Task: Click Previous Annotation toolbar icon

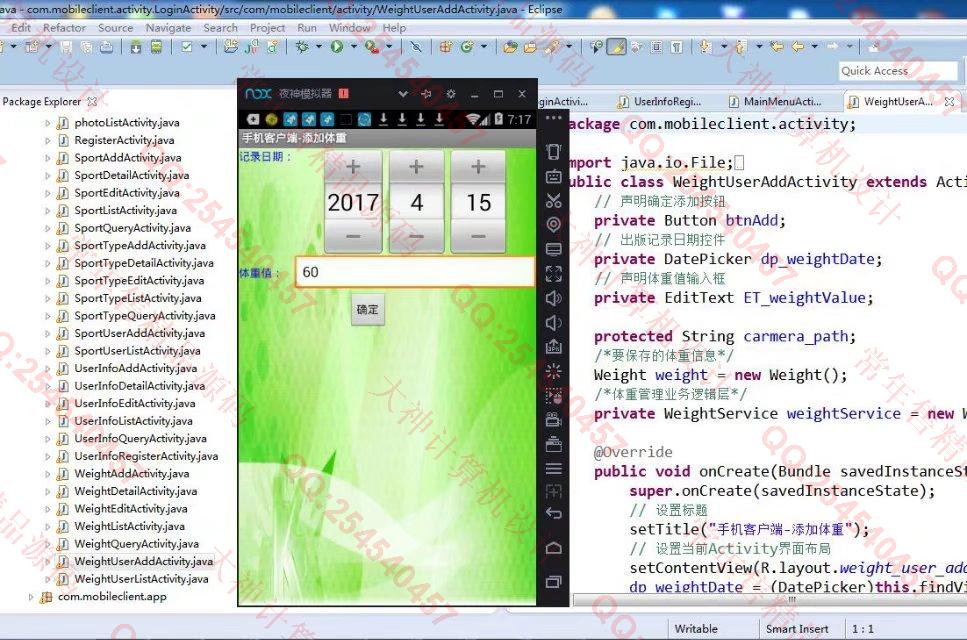Action: [x=741, y=47]
